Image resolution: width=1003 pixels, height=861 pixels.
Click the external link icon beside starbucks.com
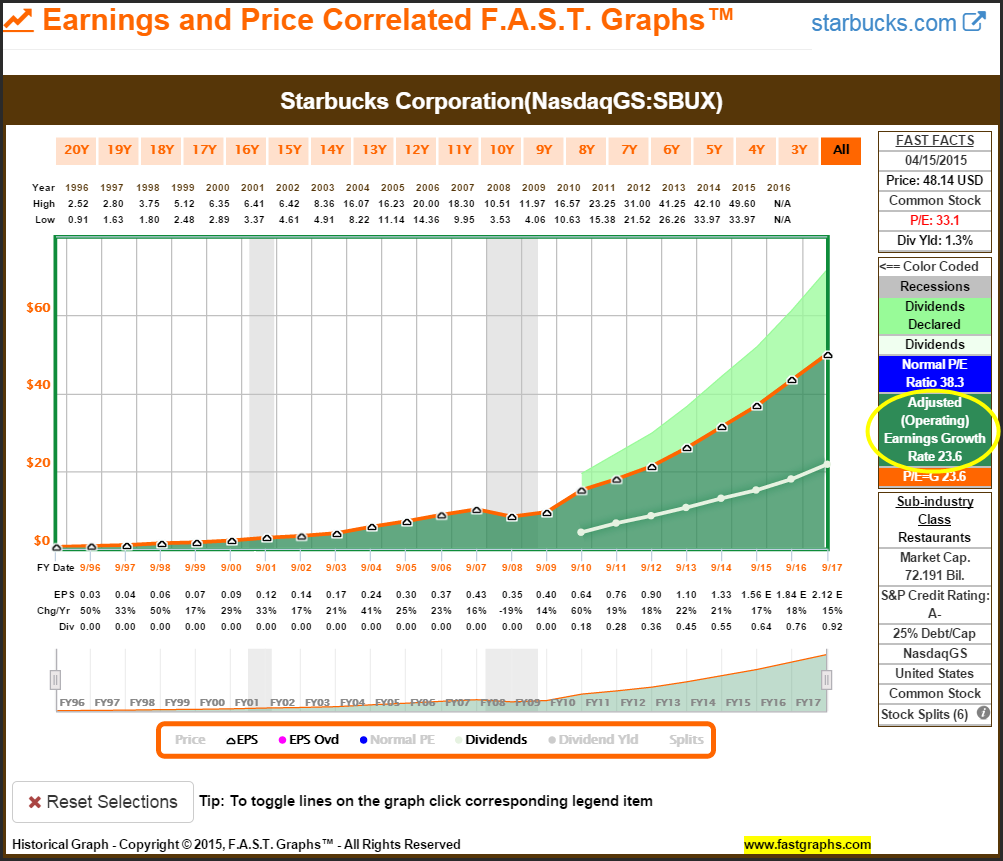pos(974,22)
